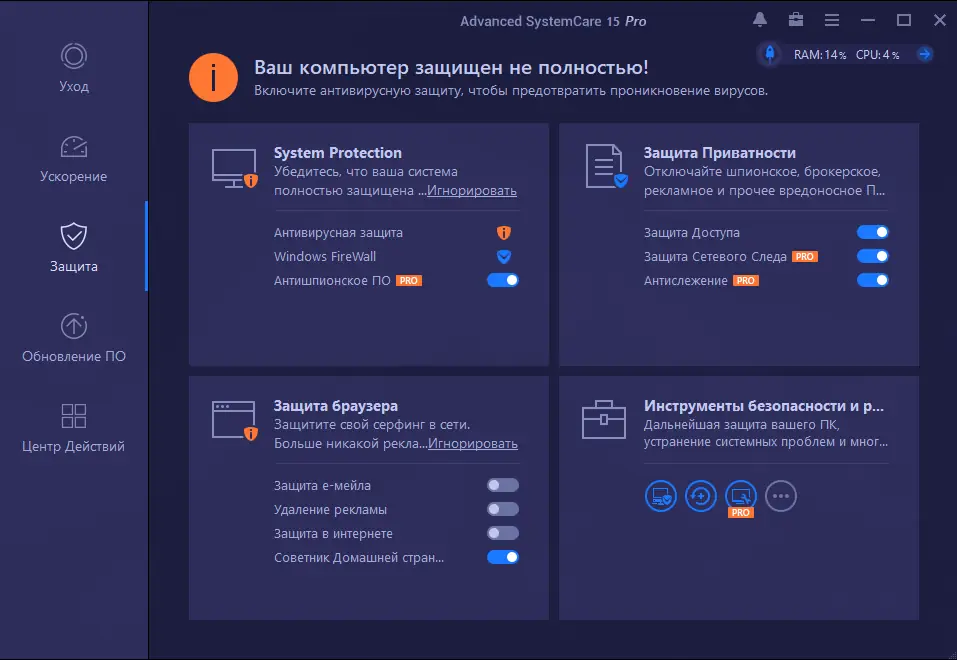
Task: Click the notification bell icon
Action: coord(760,20)
